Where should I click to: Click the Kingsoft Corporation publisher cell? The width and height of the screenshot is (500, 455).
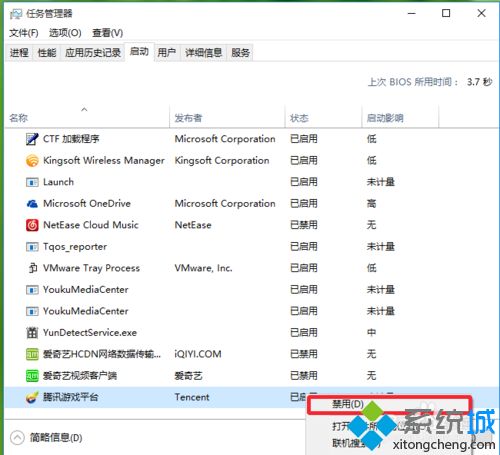222,161
